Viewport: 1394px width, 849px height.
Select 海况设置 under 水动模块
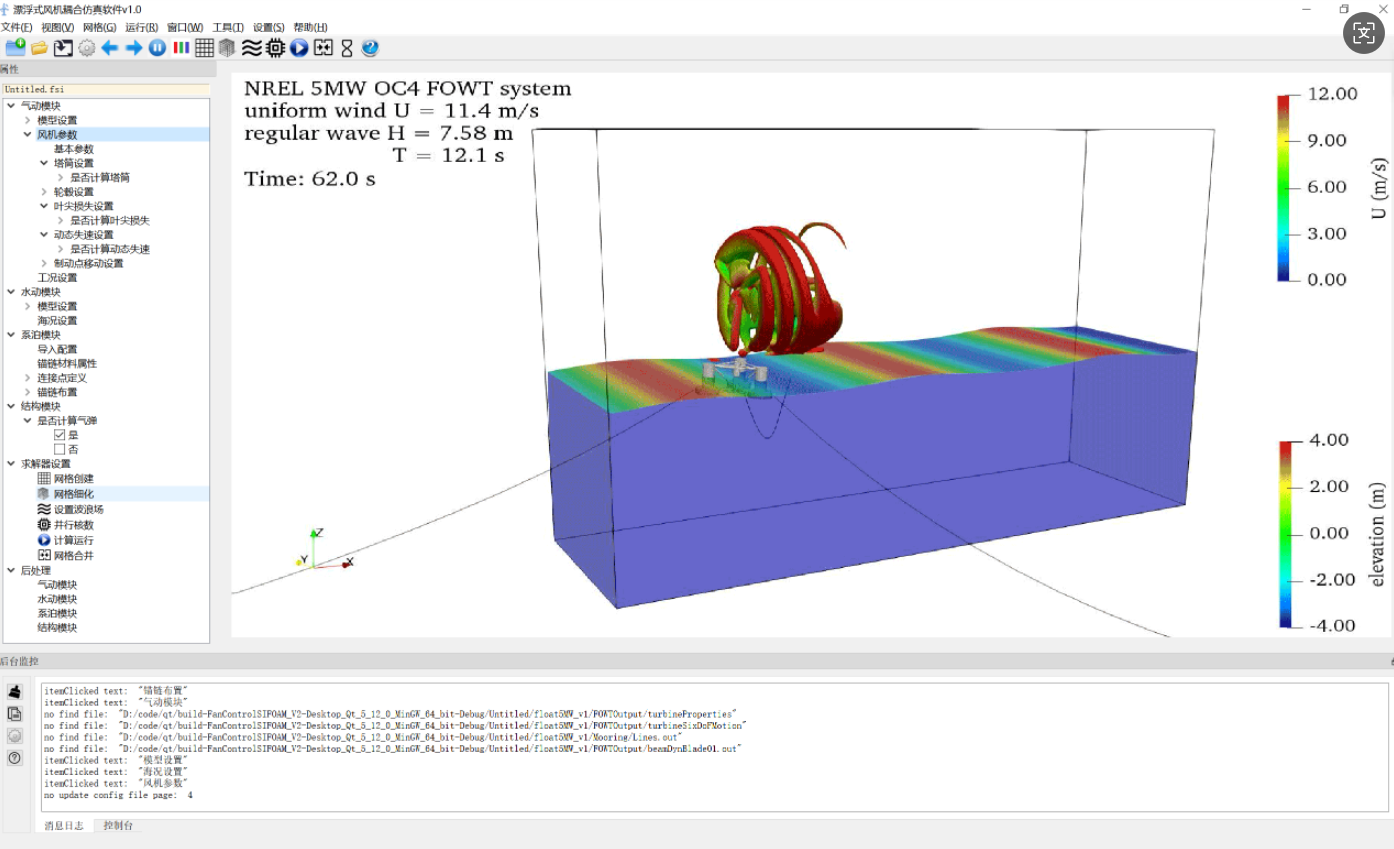57,321
